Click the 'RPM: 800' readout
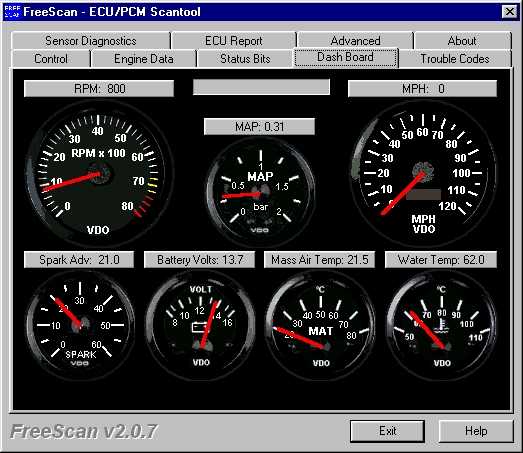 point(99,89)
